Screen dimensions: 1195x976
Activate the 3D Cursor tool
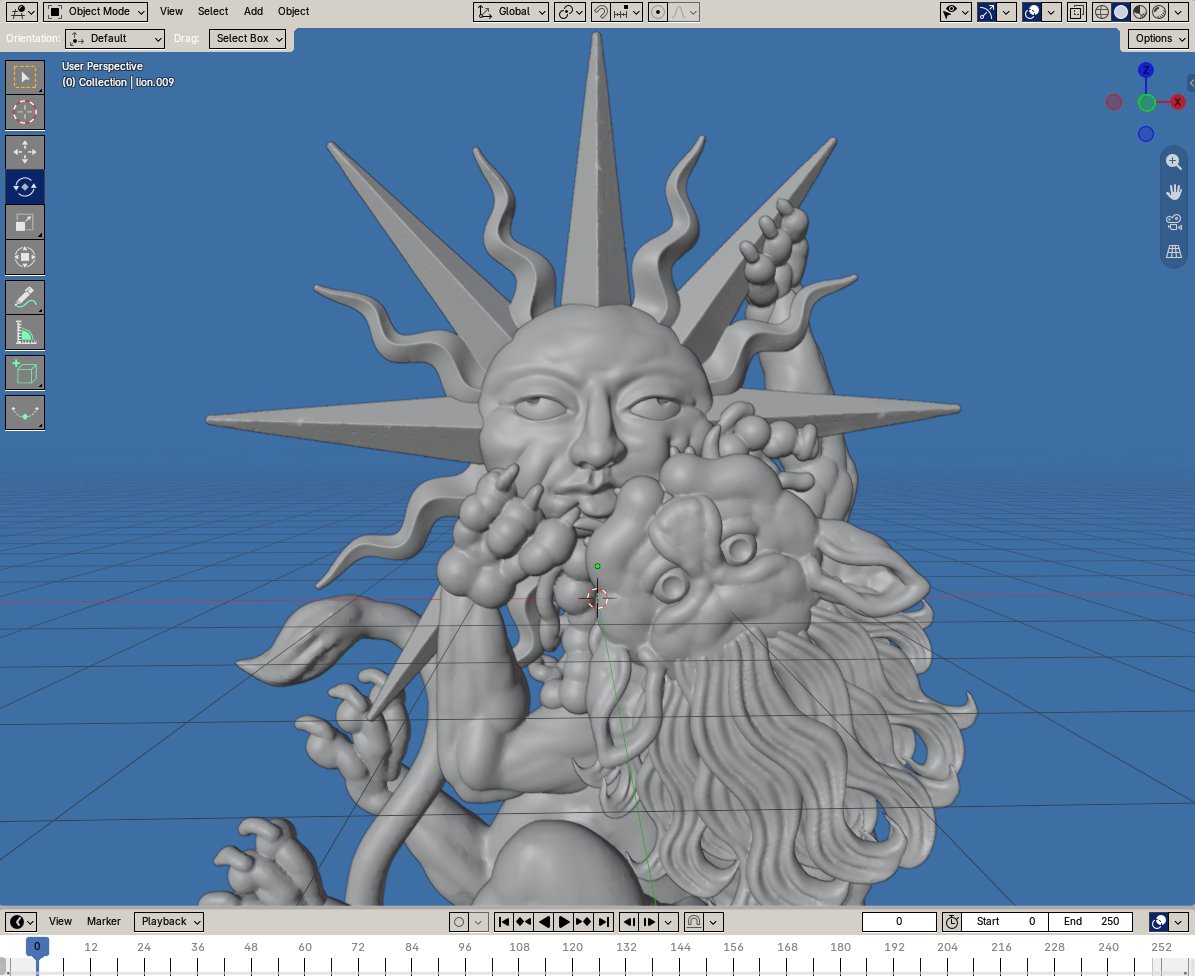click(x=24, y=112)
